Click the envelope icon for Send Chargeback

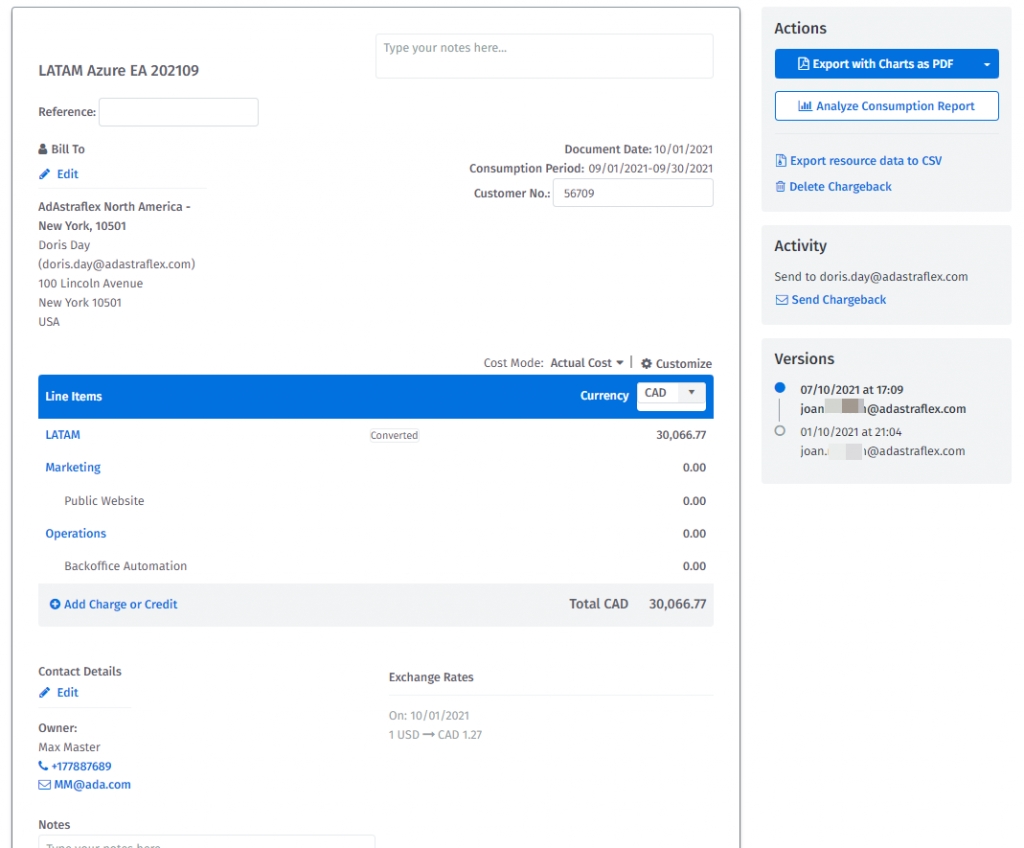click(x=781, y=300)
